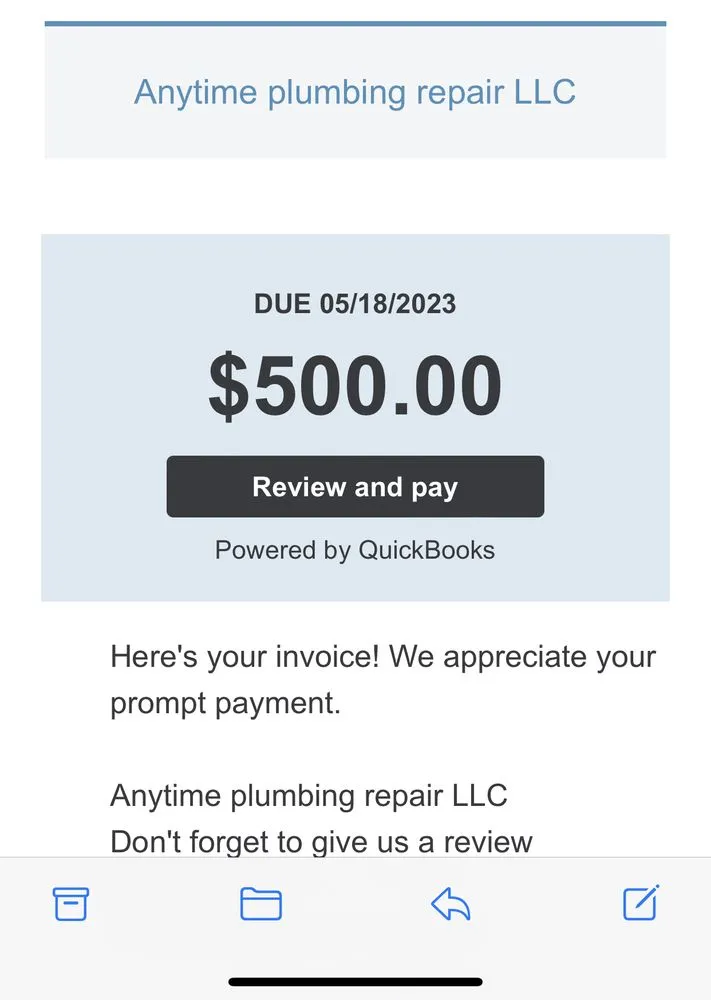Select the archive box icon on the left
Screen dimensions: 711x1000
[x=70, y=904]
